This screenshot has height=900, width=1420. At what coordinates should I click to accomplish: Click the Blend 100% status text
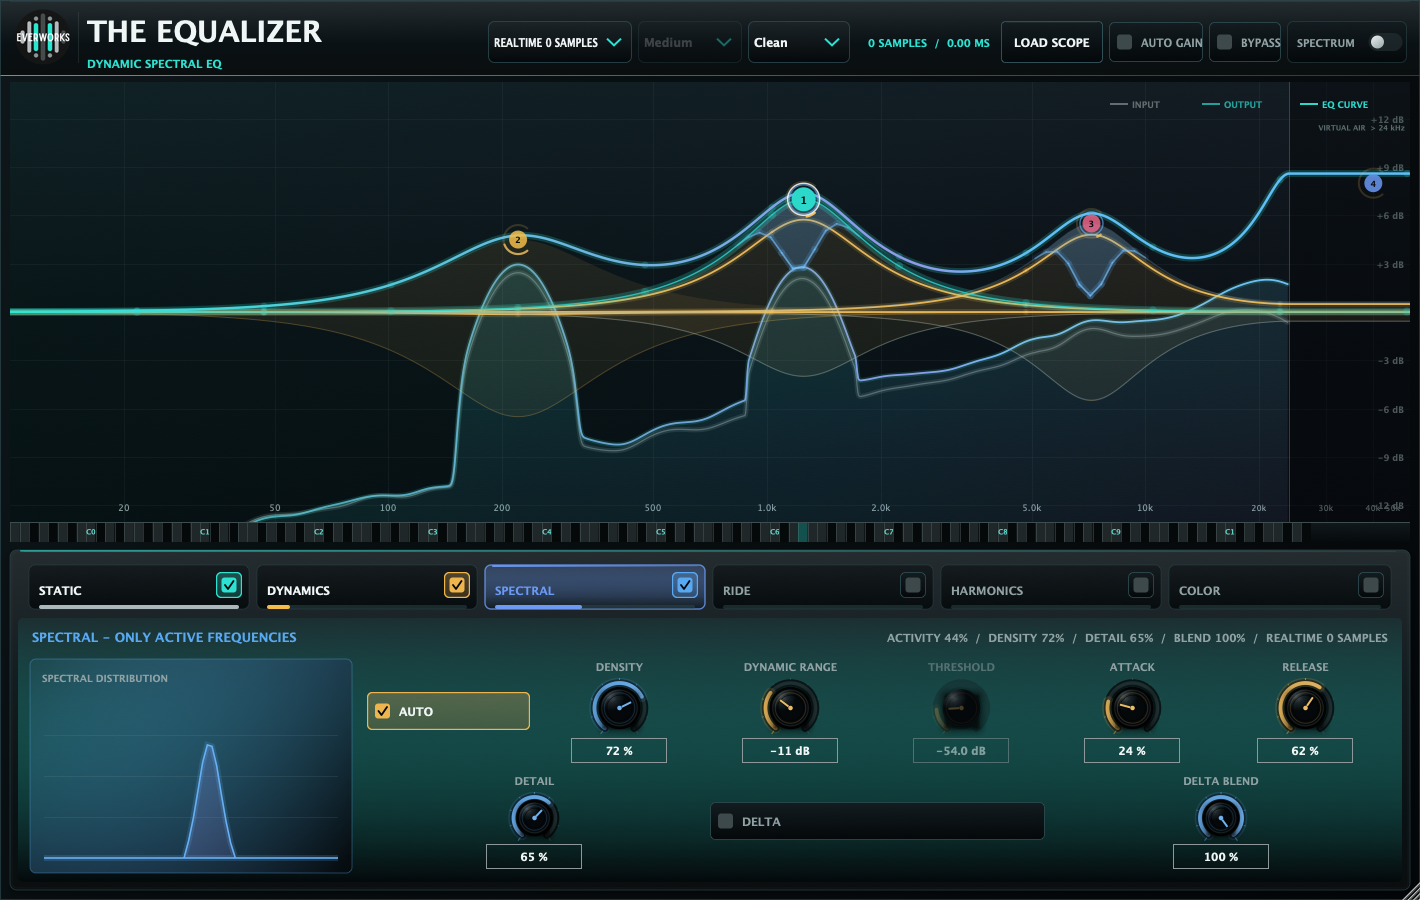[x=1209, y=638]
